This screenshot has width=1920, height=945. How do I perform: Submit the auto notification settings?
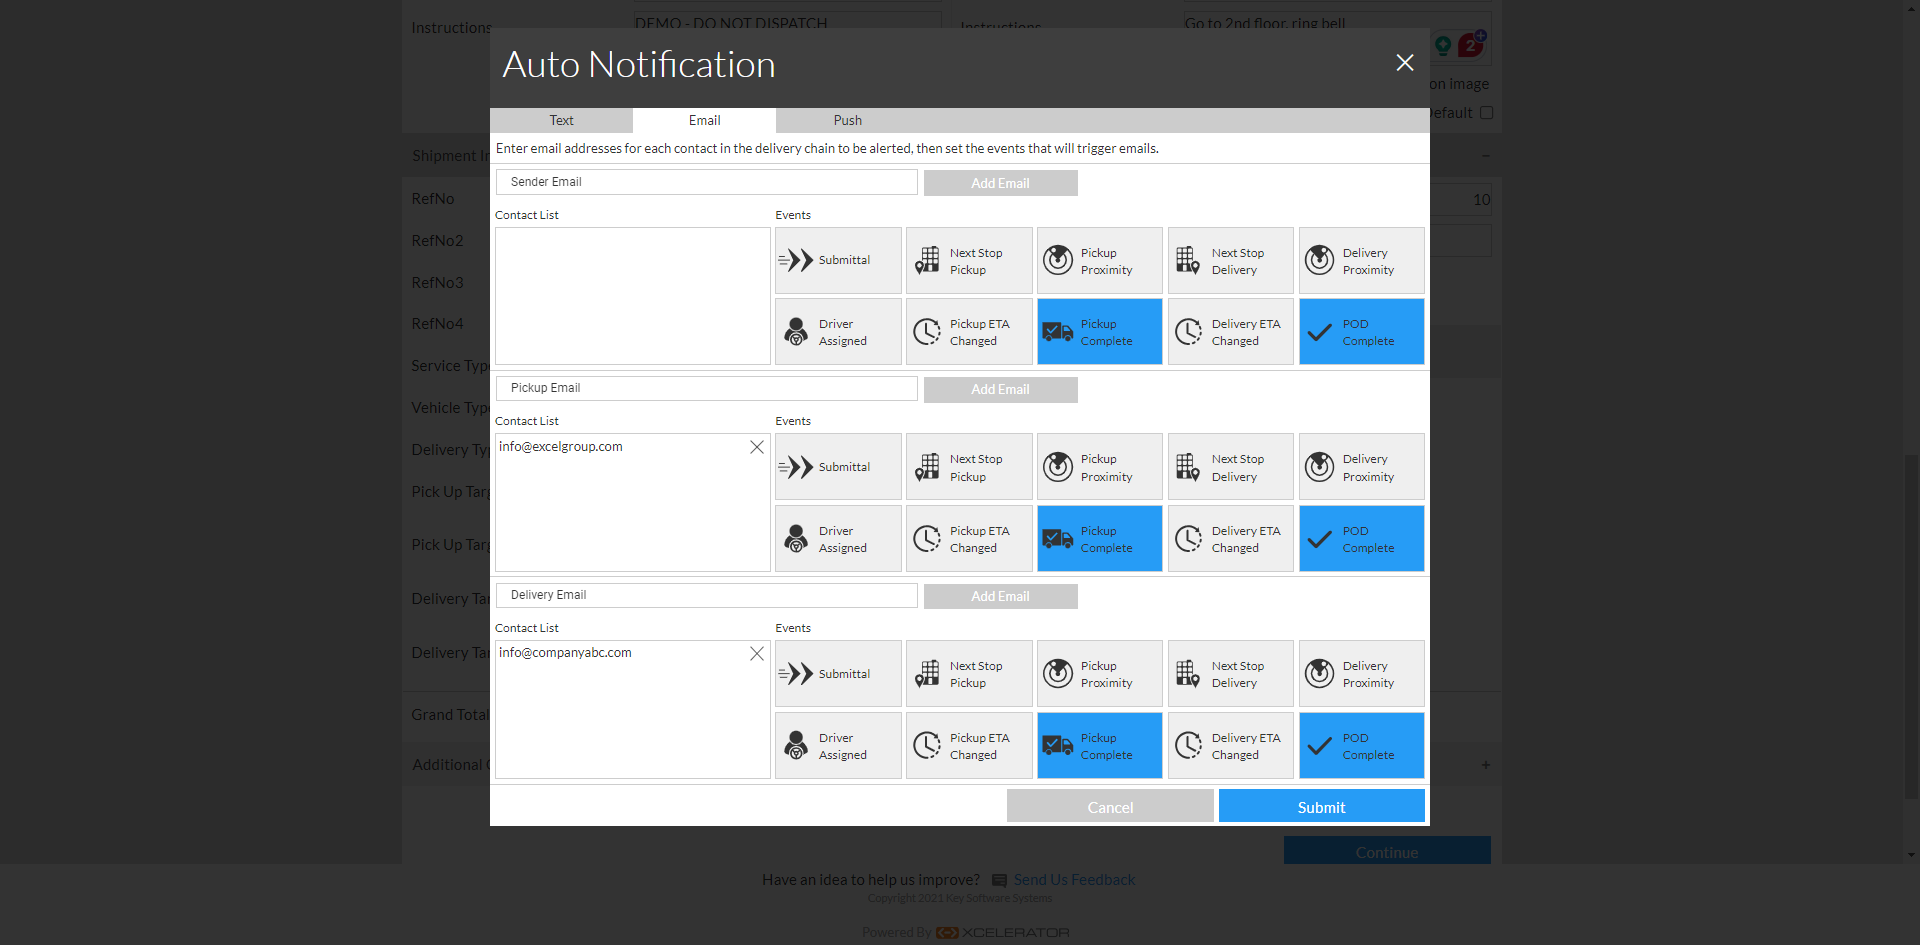click(x=1321, y=806)
